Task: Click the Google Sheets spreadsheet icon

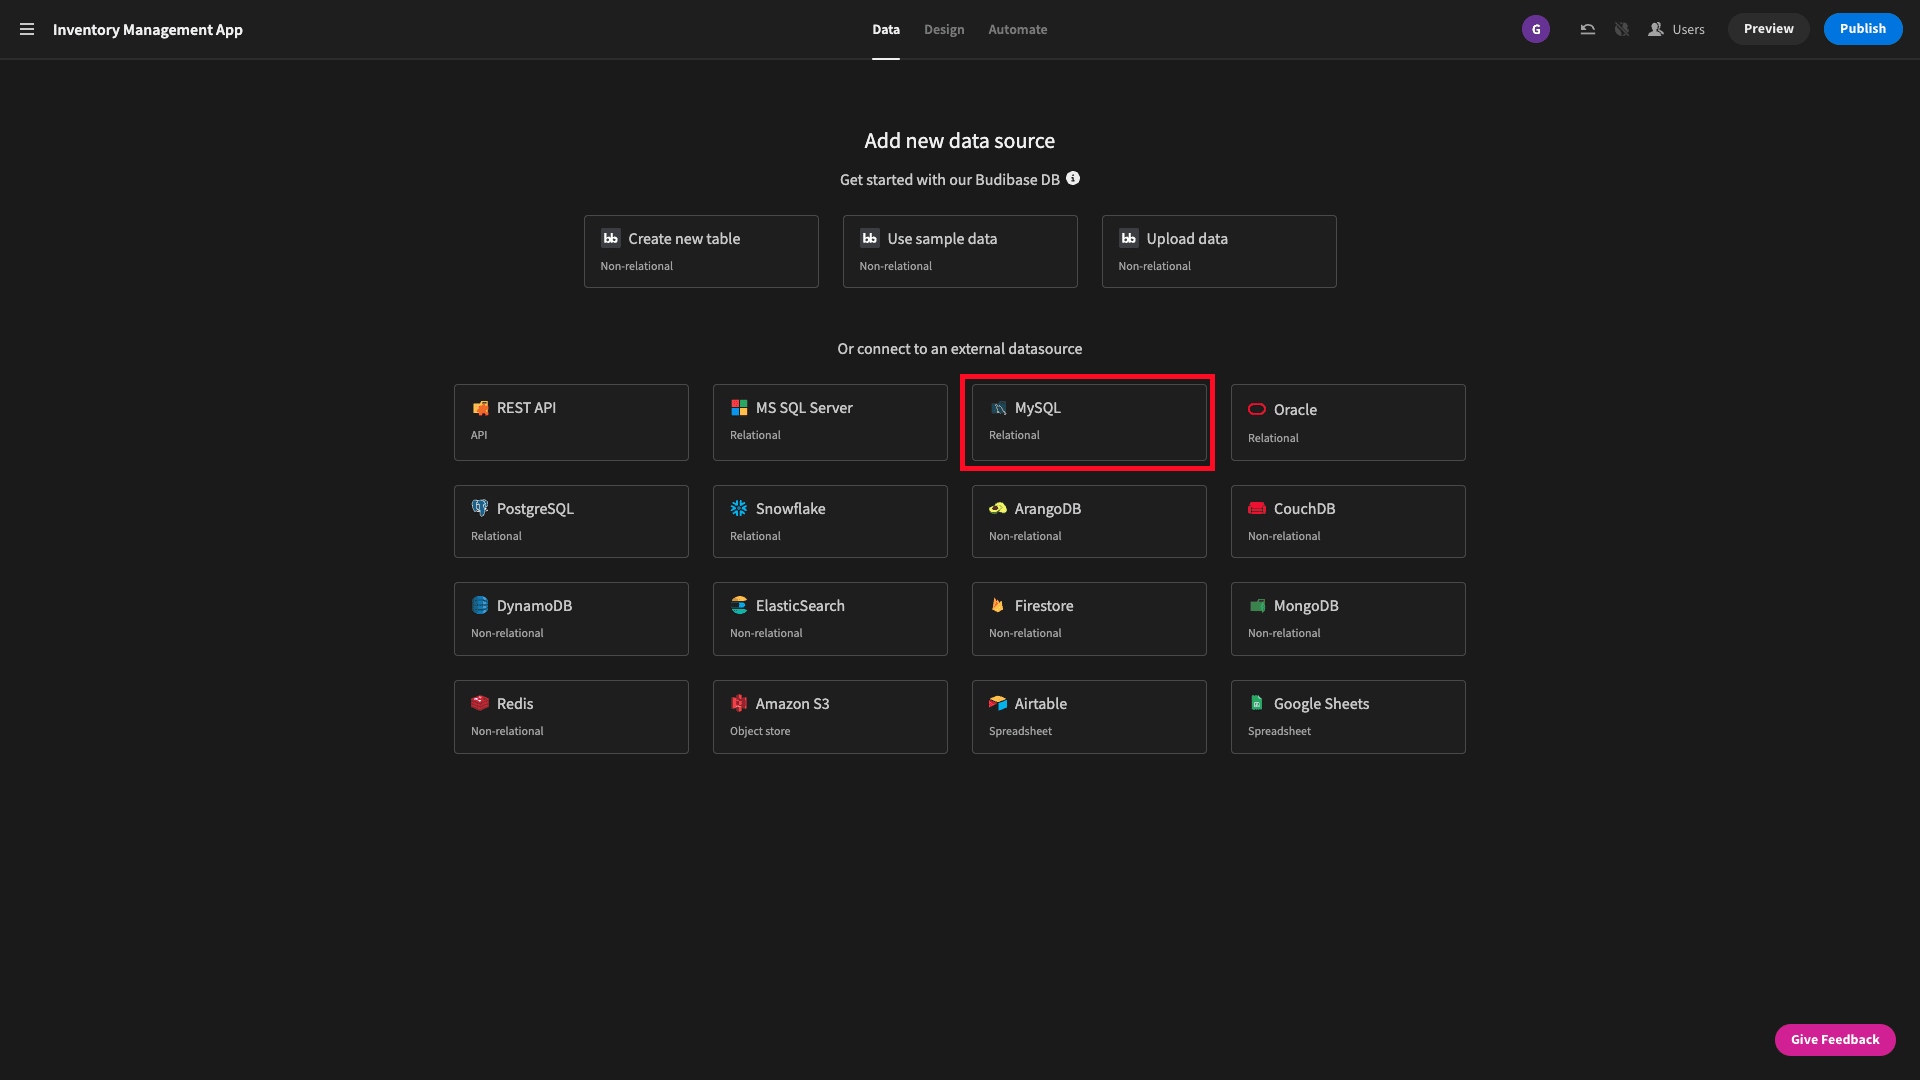Action: 1257,703
